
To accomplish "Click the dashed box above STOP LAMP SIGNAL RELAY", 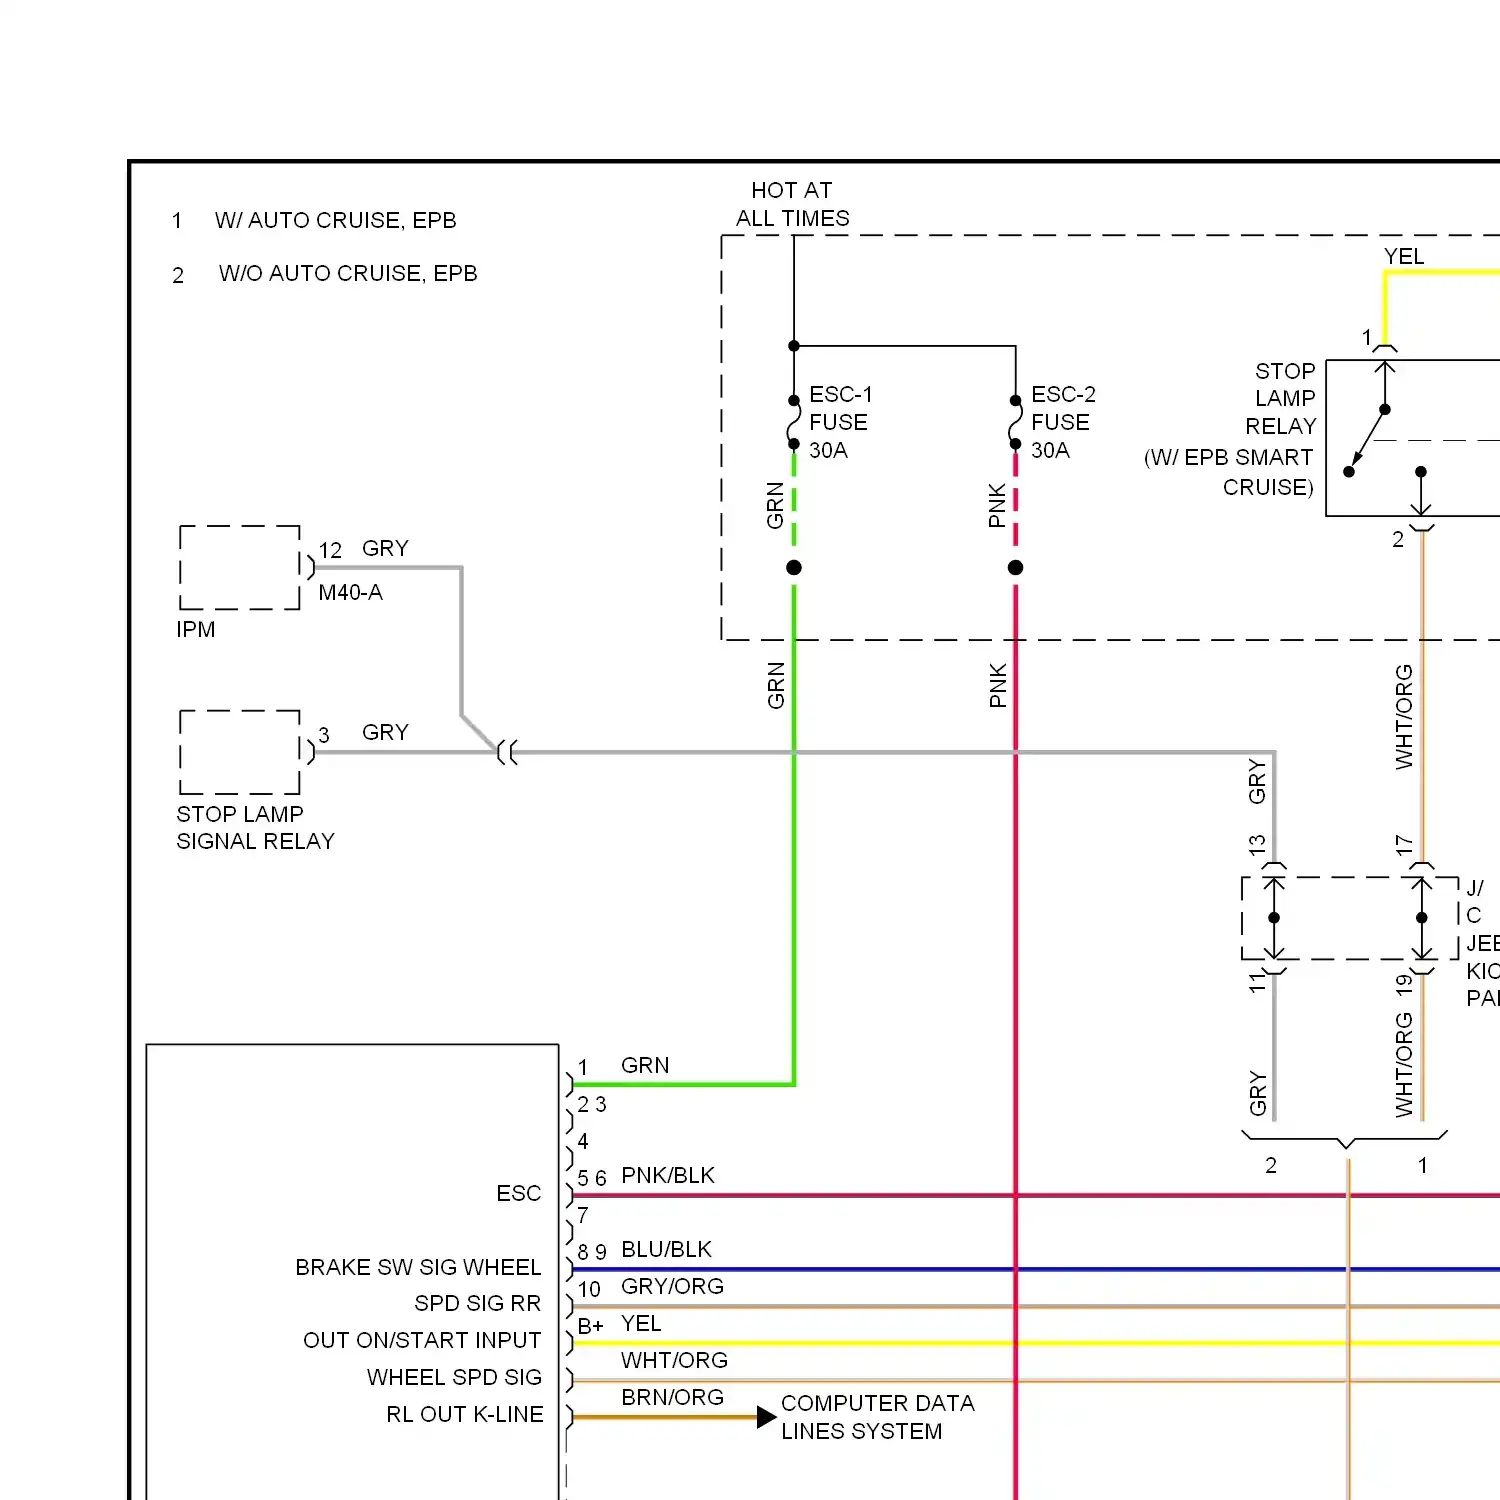I will coord(240,752).
